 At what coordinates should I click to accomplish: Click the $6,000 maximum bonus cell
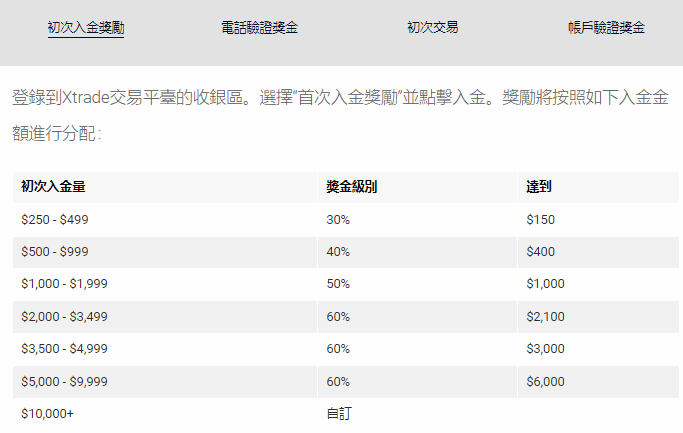pyautogui.click(x=598, y=382)
